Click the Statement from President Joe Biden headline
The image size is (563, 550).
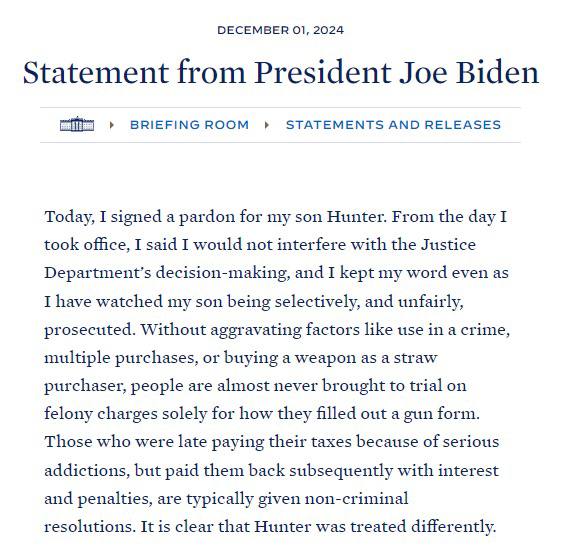pyautogui.click(x=281, y=73)
